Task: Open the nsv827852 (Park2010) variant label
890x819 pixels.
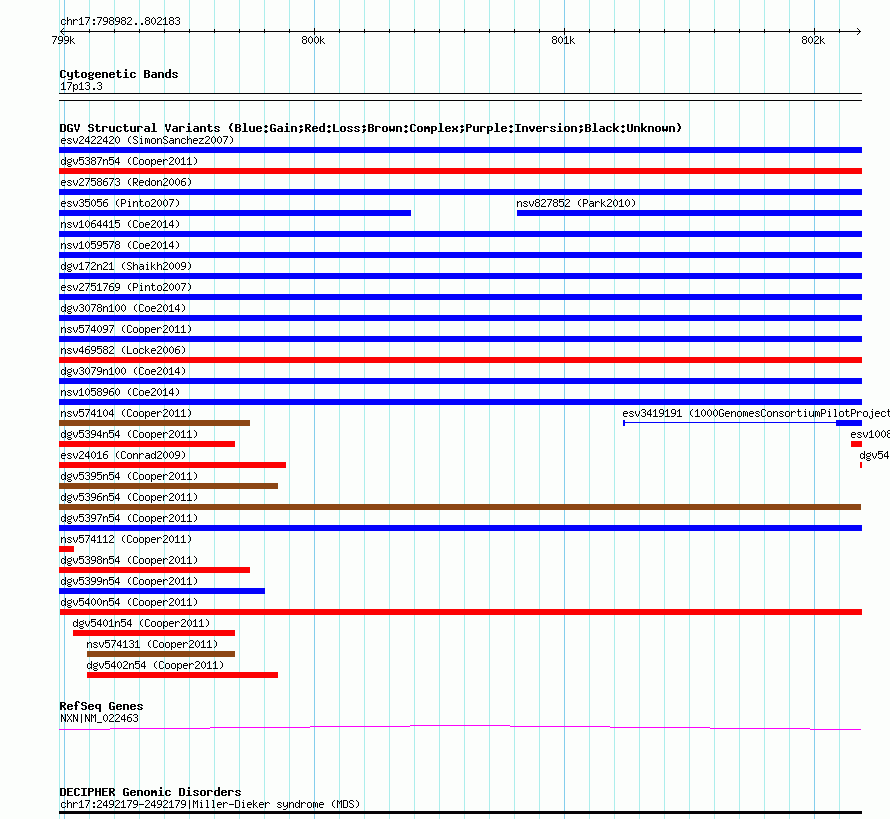Action: tap(575, 203)
